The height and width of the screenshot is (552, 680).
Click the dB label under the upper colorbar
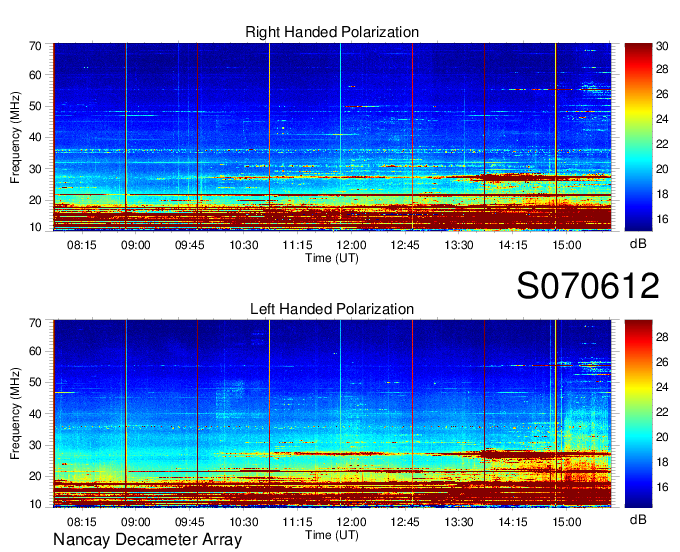(638, 244)
